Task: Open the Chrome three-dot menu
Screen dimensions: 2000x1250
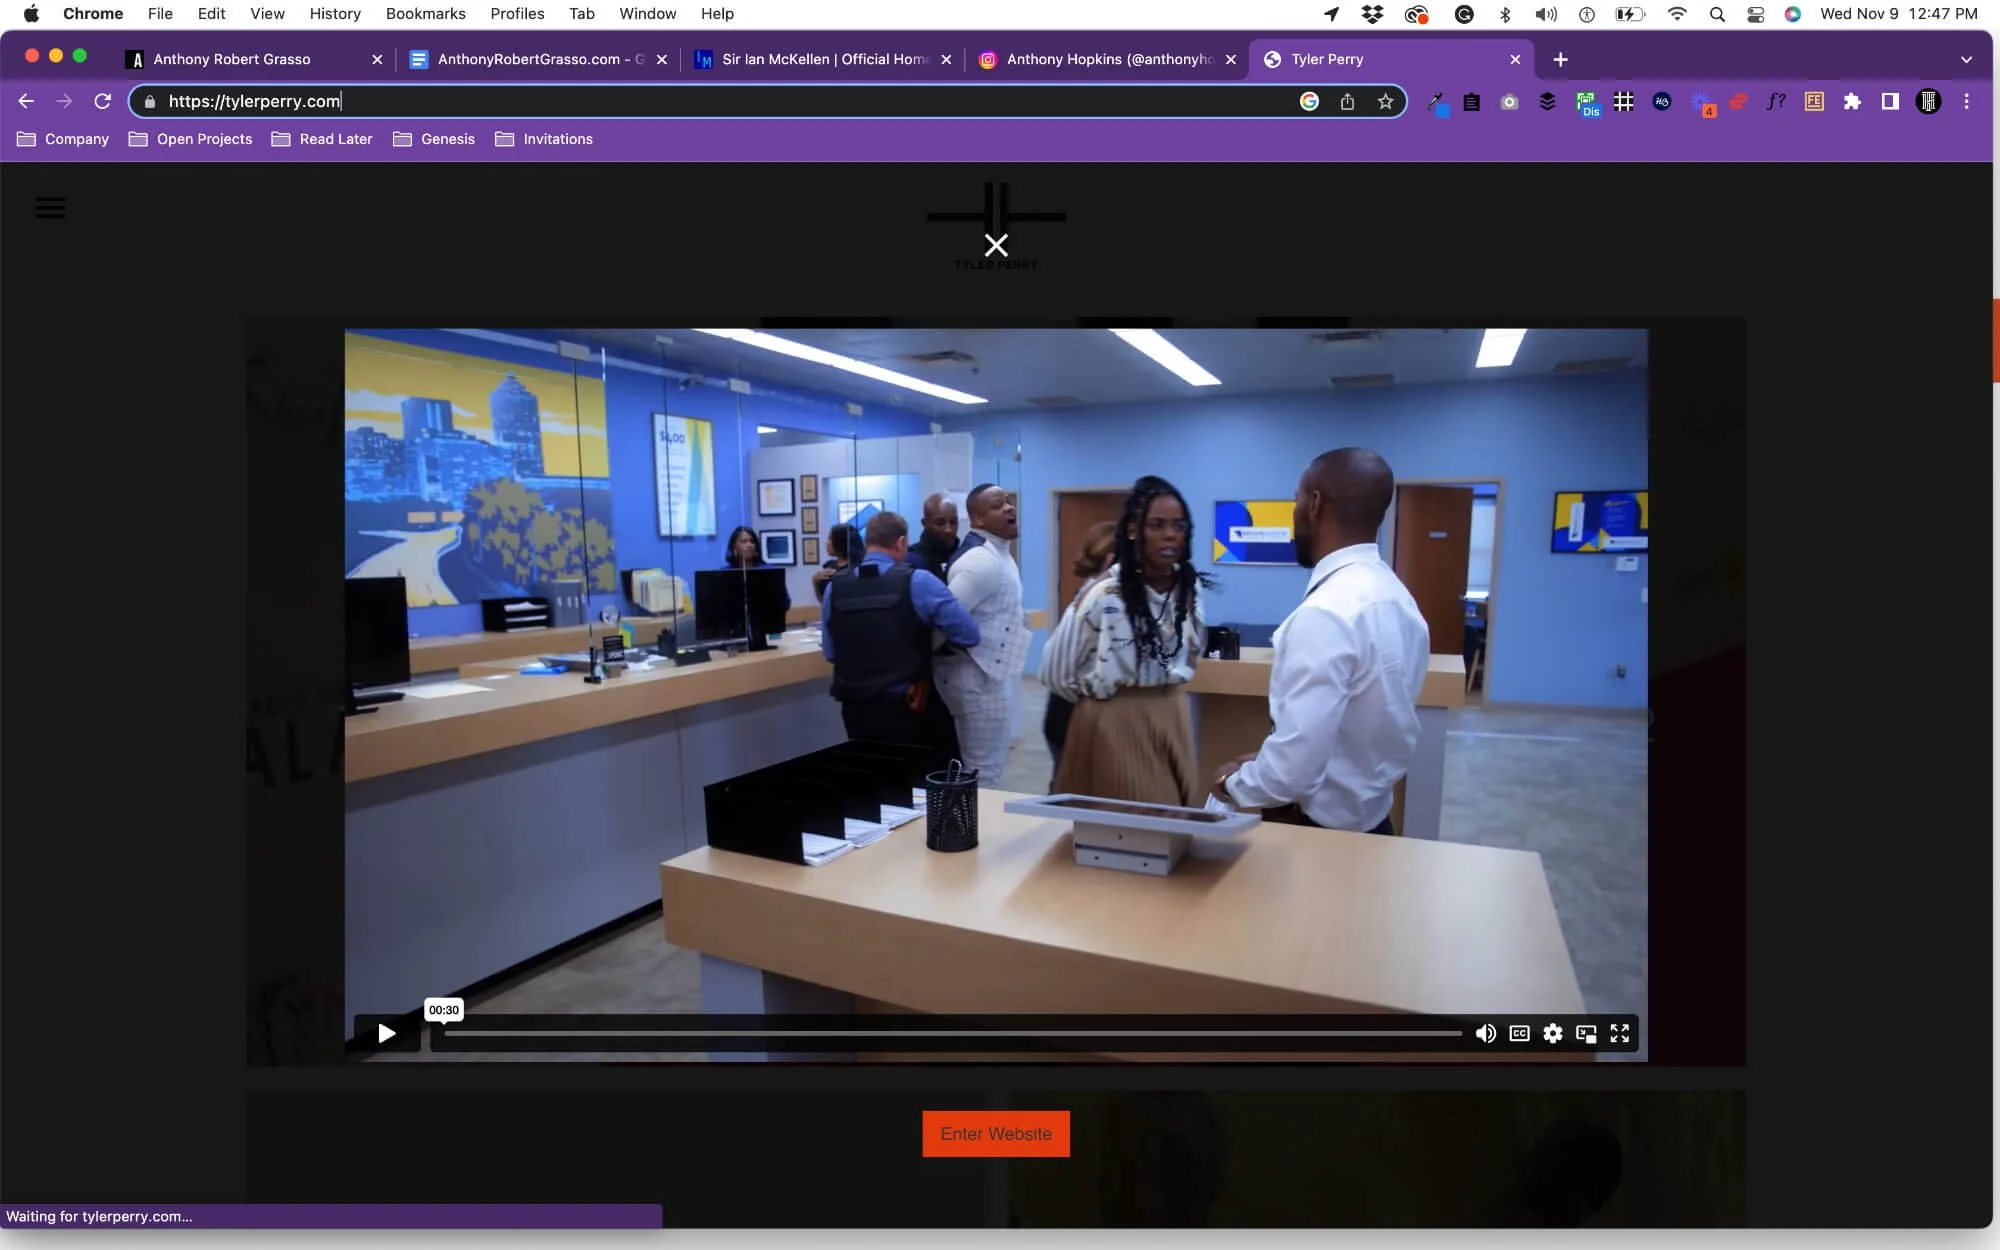Action: 1966,101
